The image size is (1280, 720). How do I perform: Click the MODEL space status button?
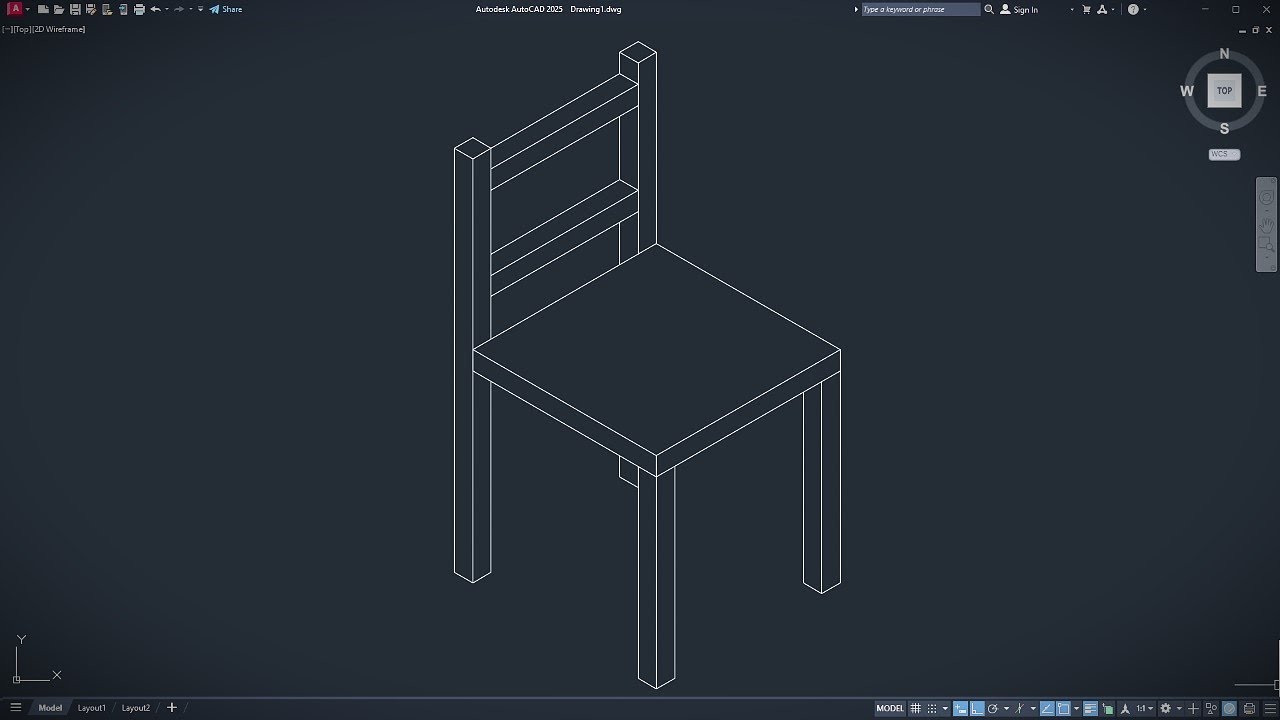[890, 708]
